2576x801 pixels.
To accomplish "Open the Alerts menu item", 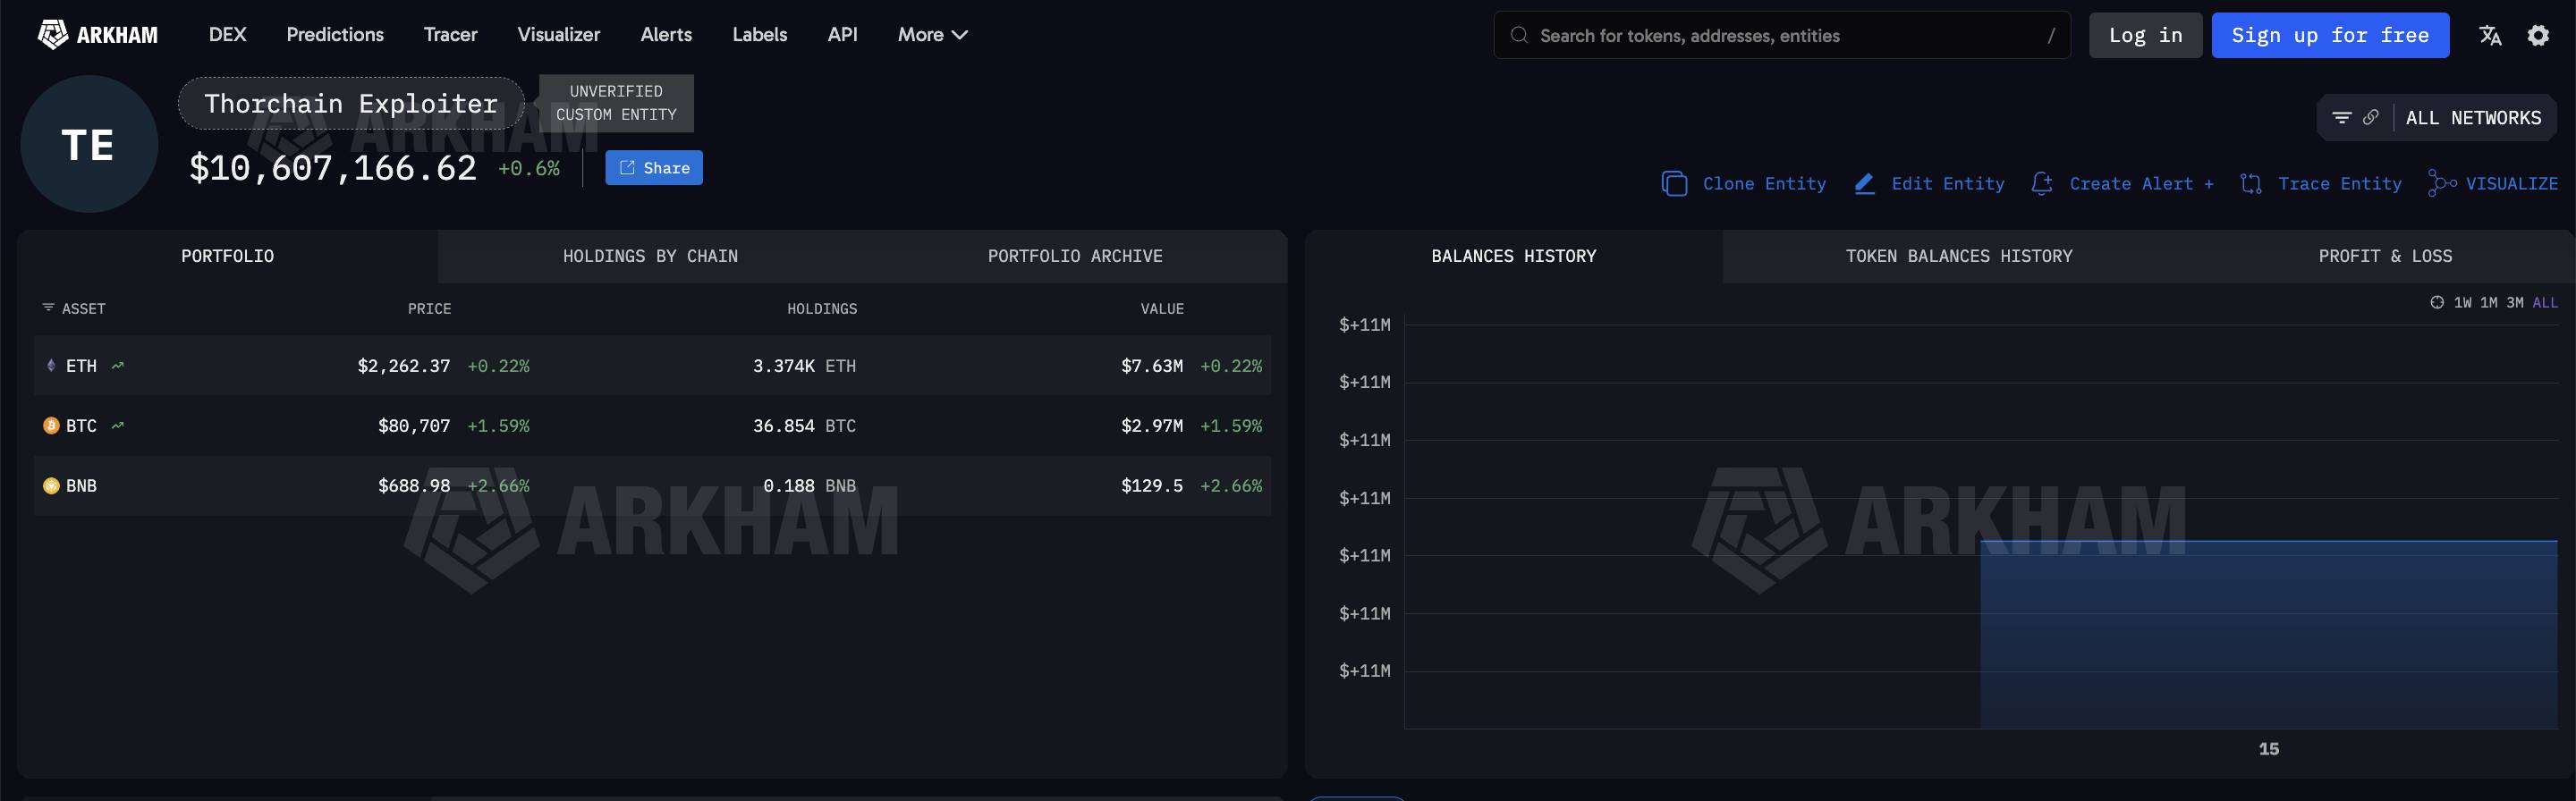I will pyautogui.click(x=666, y=35).
